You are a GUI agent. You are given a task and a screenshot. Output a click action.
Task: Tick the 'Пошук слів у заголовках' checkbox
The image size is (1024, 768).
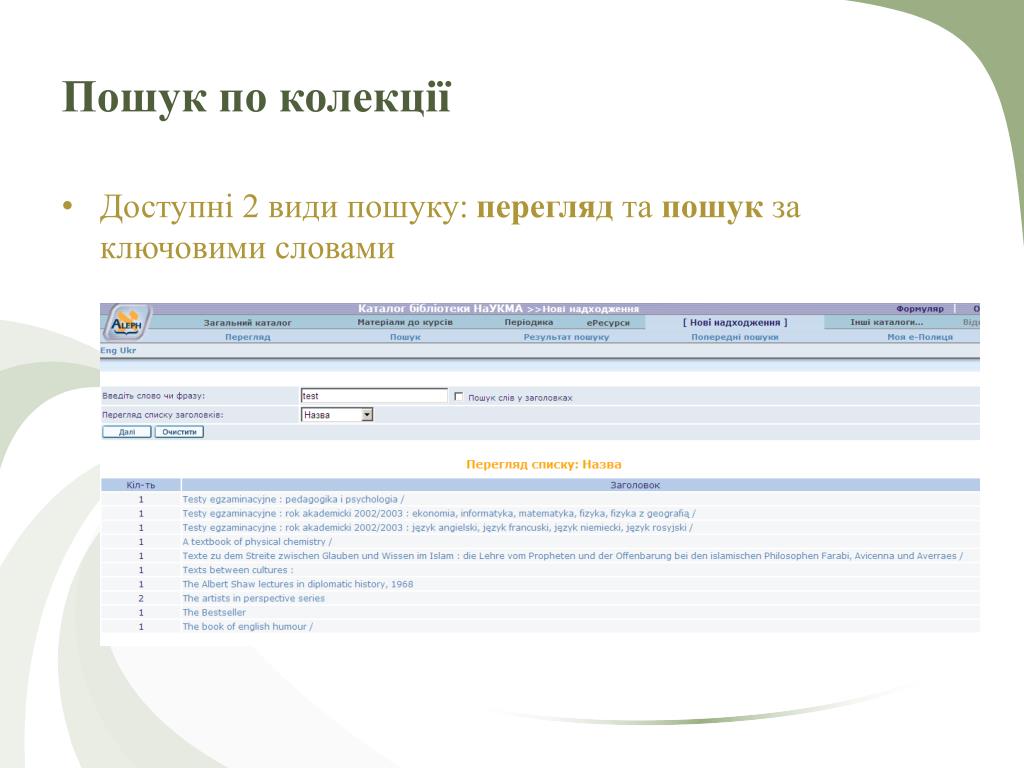pos(458,396)
